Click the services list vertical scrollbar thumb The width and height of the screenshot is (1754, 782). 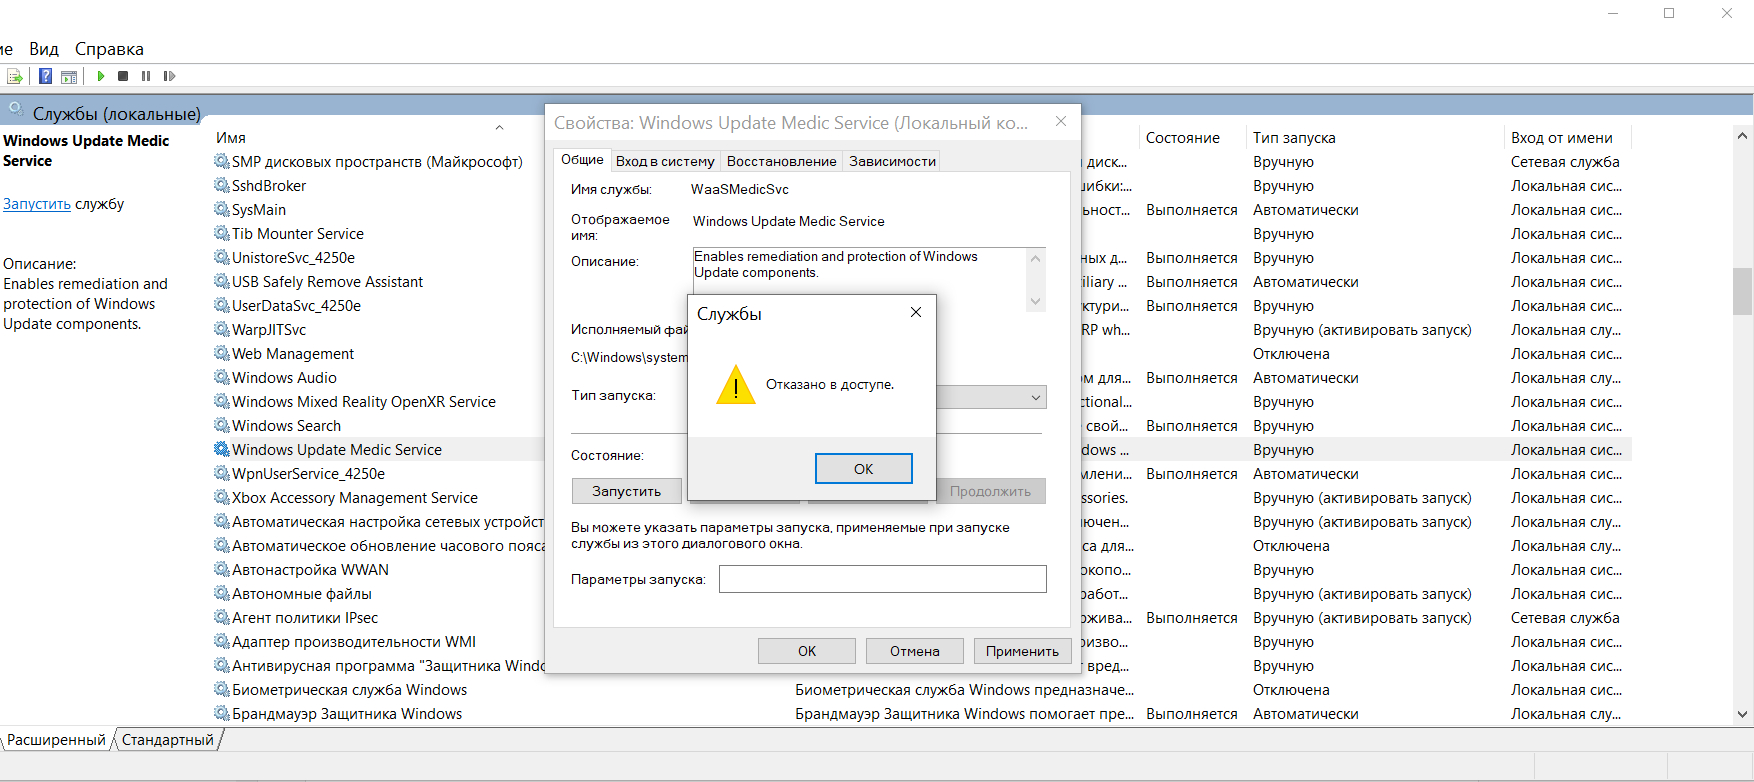click(x=1743, y=291)
